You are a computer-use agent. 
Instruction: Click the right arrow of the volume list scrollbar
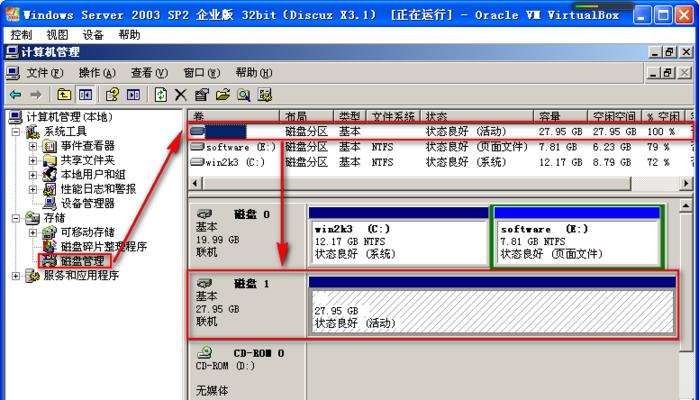[x=686, y=183]
